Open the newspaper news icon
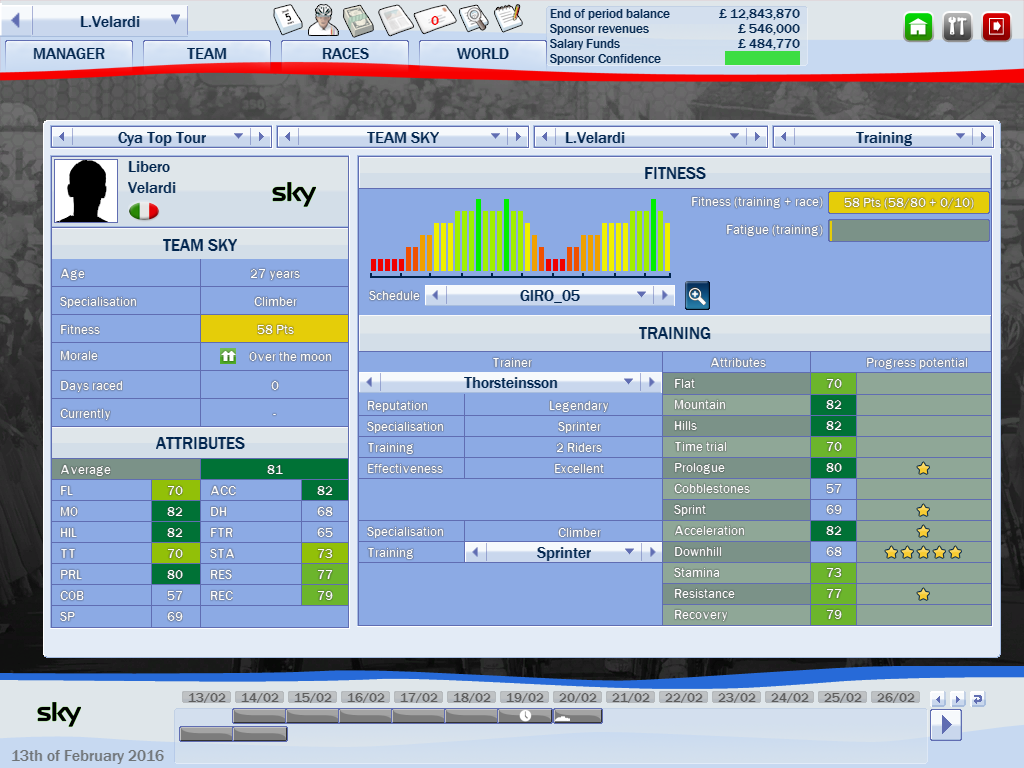1024x768 pixels. click(397, 19)
